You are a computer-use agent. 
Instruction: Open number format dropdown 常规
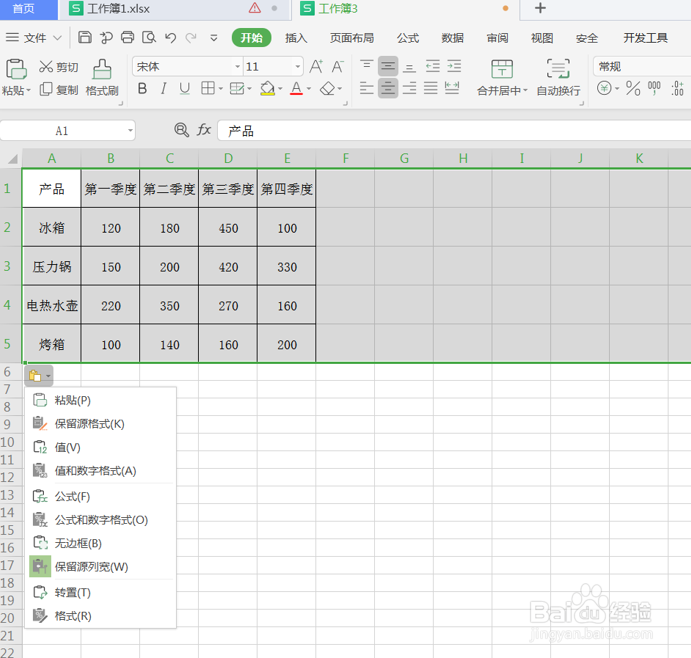[x=642, y=67]
